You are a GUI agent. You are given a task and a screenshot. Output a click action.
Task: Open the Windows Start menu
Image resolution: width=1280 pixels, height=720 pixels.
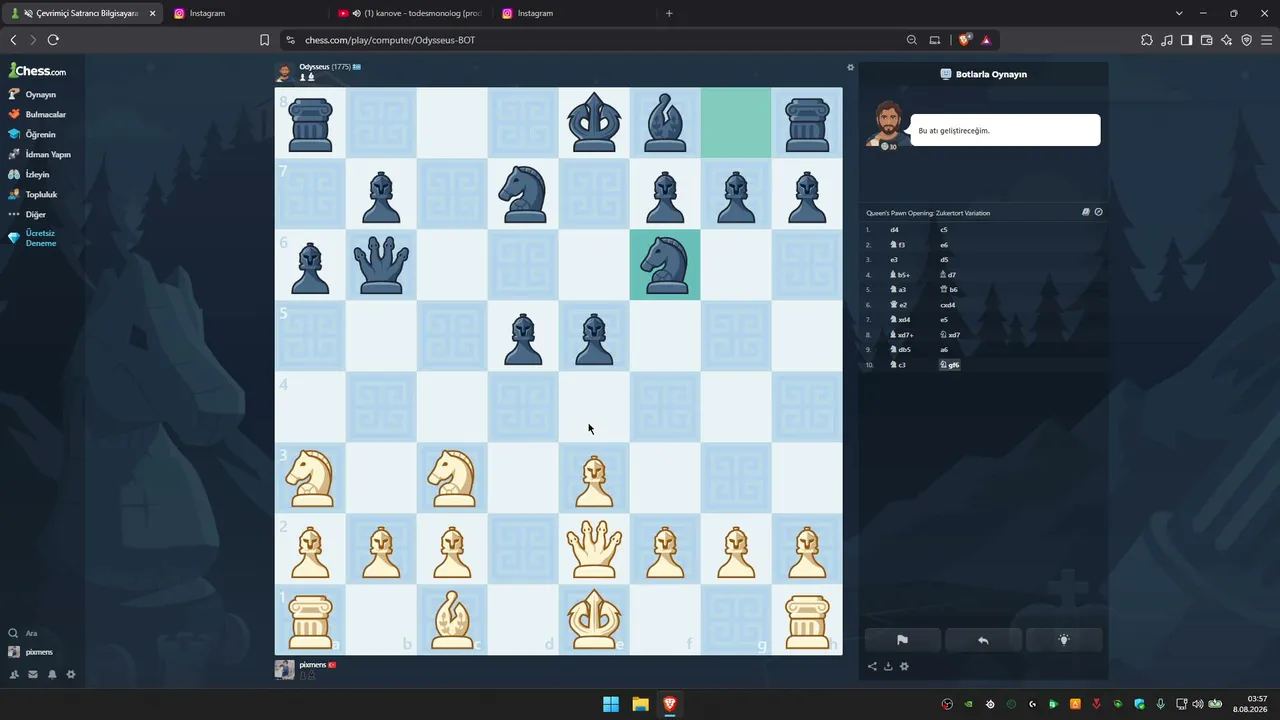pos(610,704)
